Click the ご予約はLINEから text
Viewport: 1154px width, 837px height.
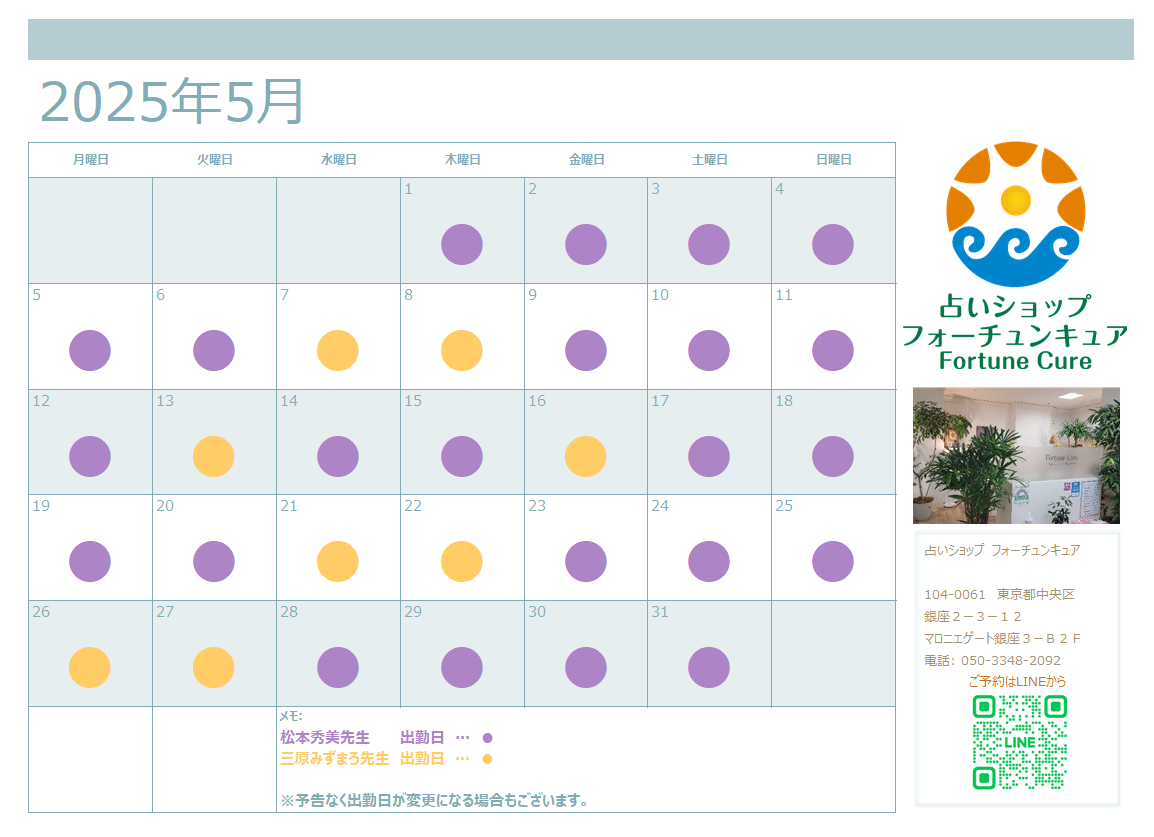(1017, 682)
